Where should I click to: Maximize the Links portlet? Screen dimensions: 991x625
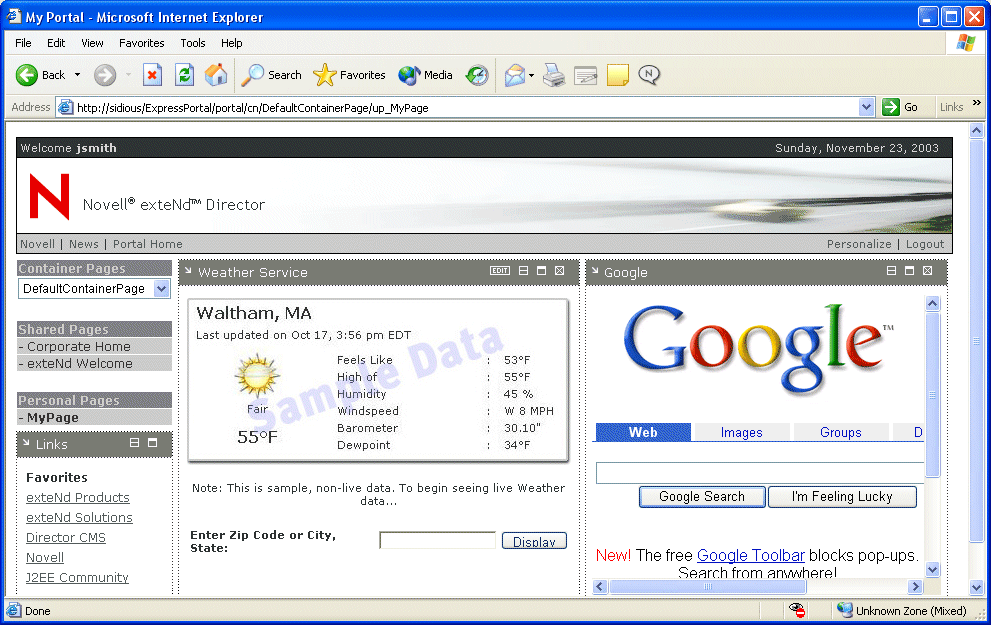click(152, 443)
